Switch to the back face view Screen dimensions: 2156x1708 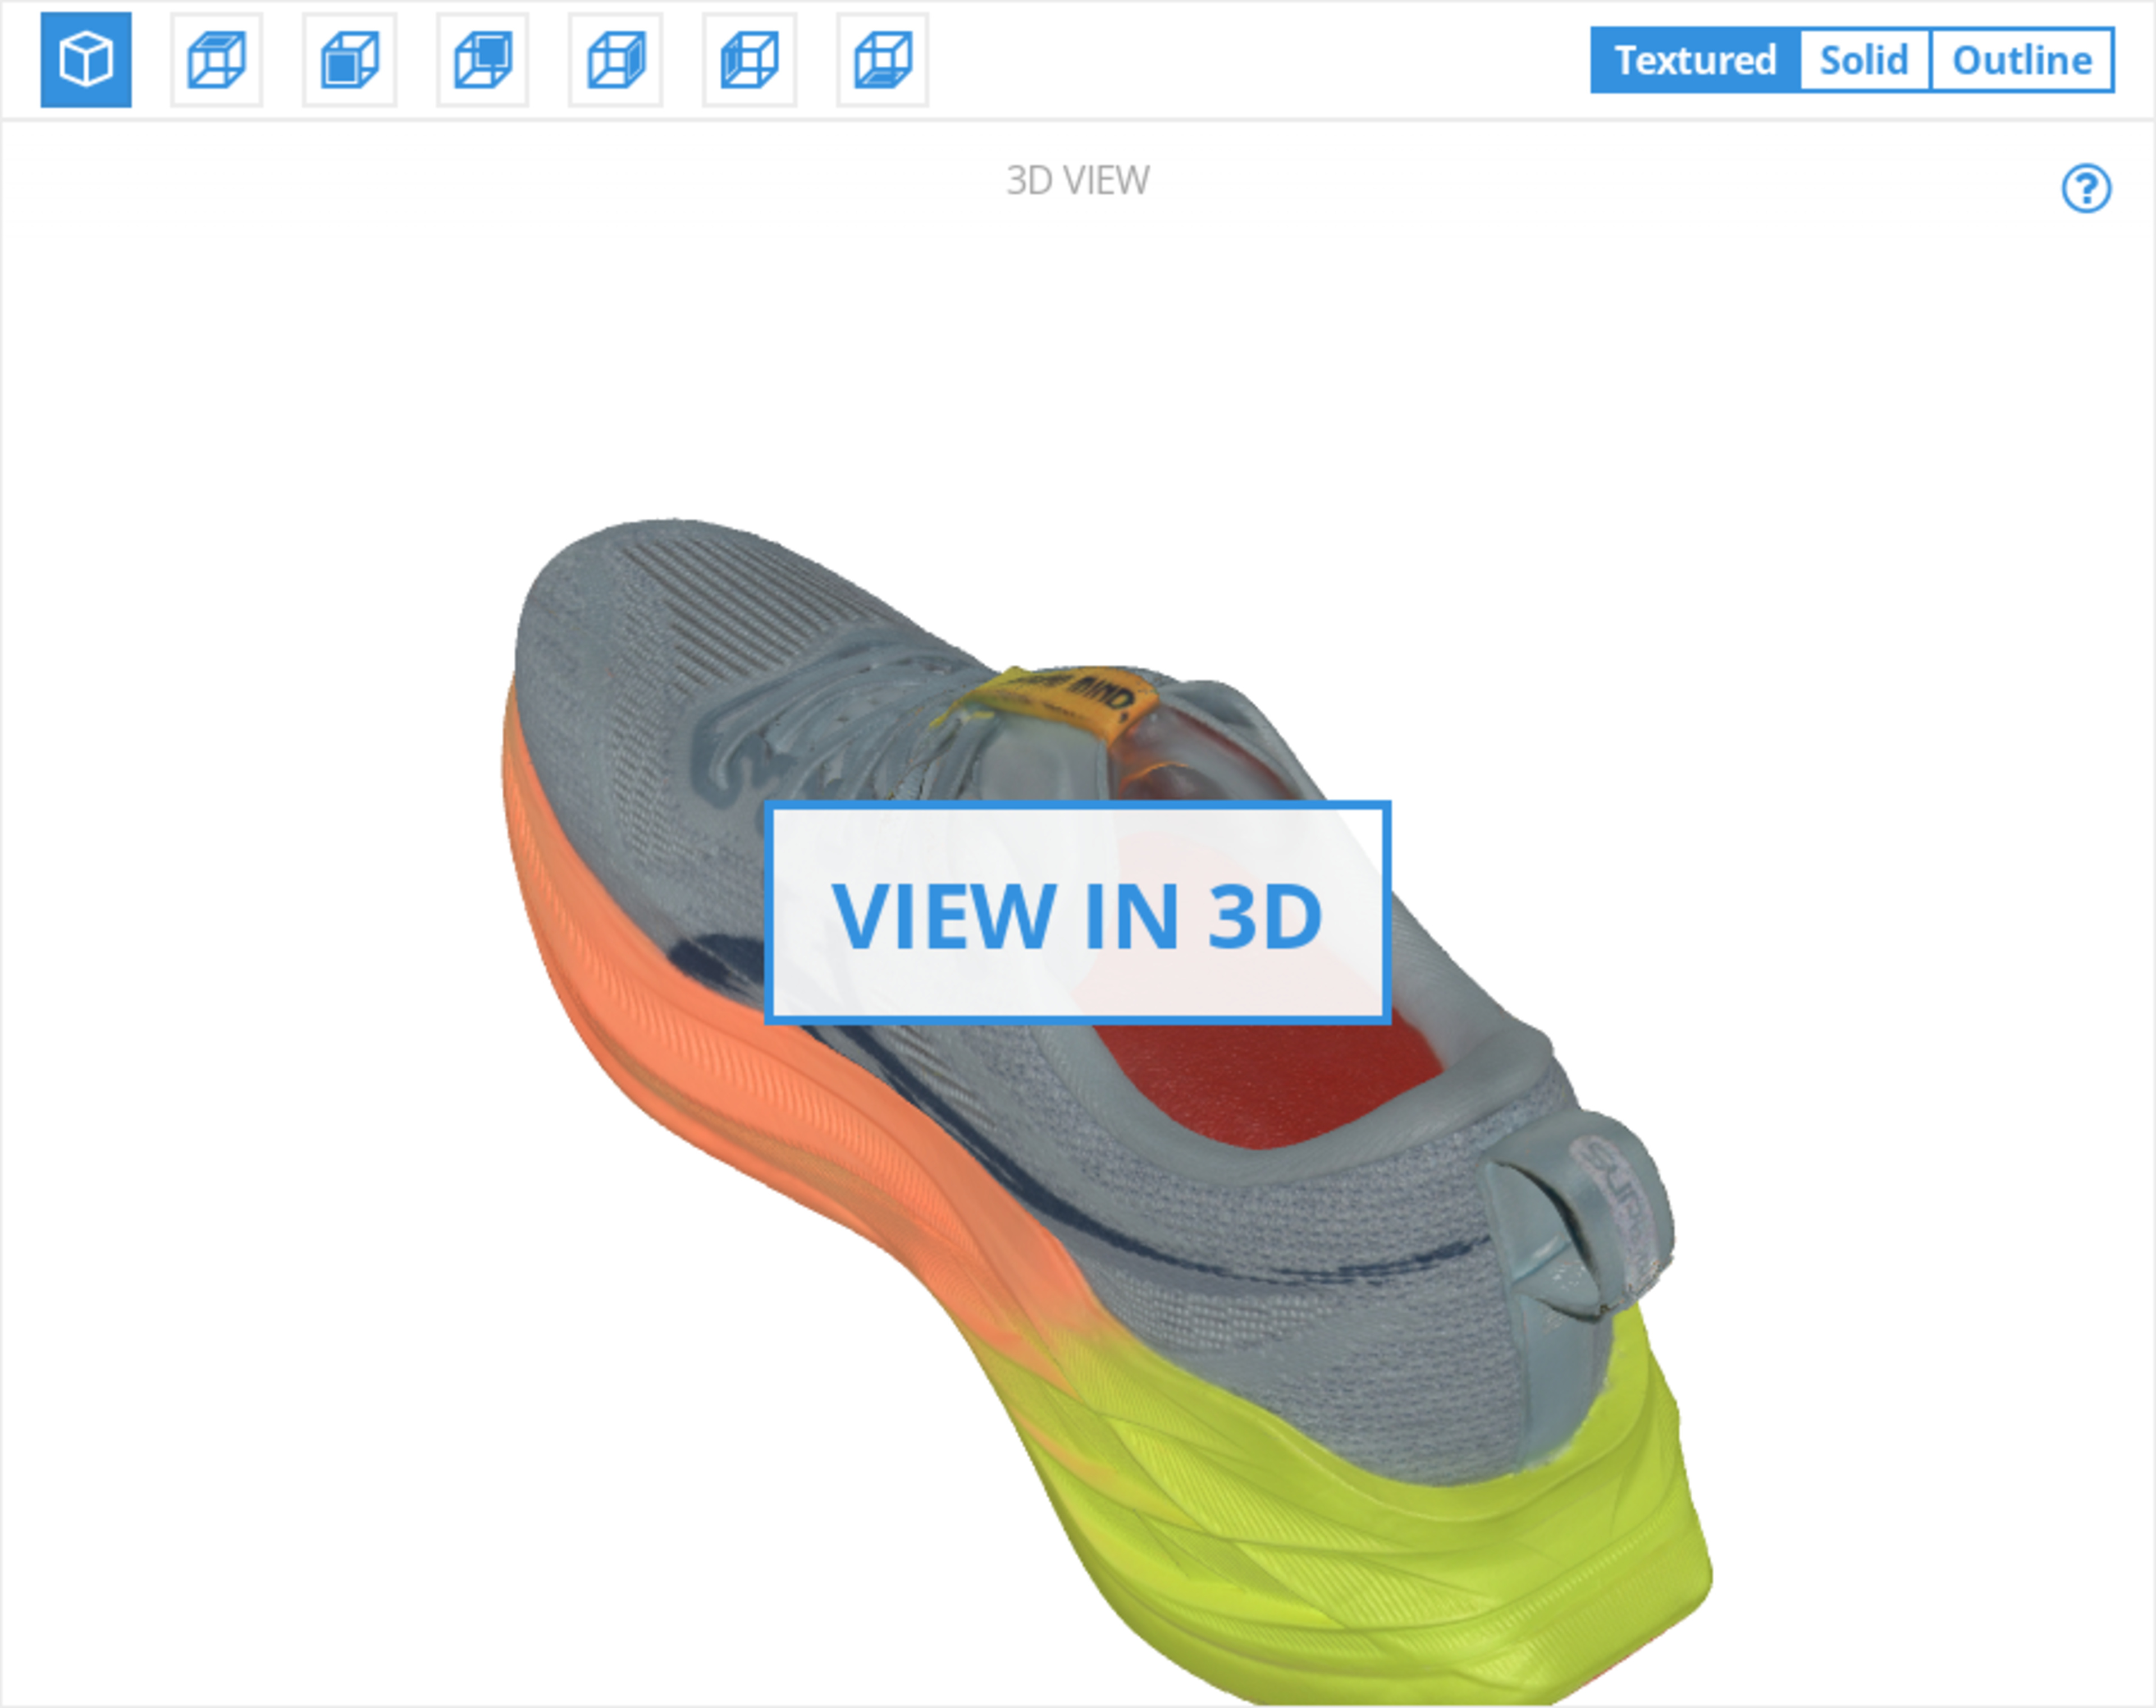[483, 60]
